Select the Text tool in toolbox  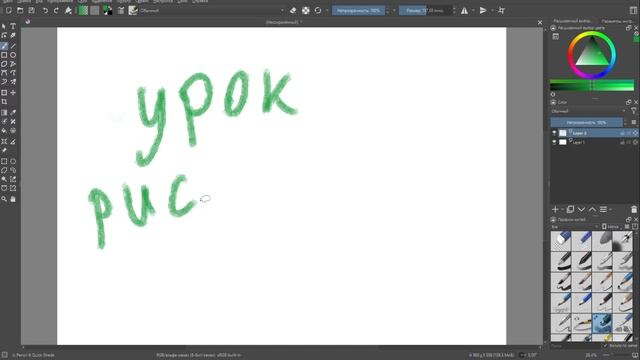click(13, 26)
